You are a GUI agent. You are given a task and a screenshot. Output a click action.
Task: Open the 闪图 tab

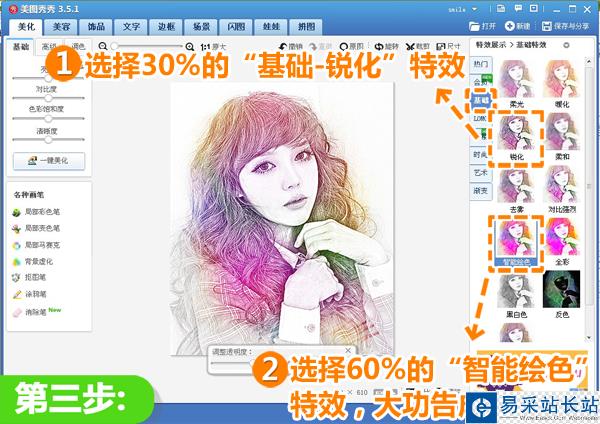(x=236, y=27)
